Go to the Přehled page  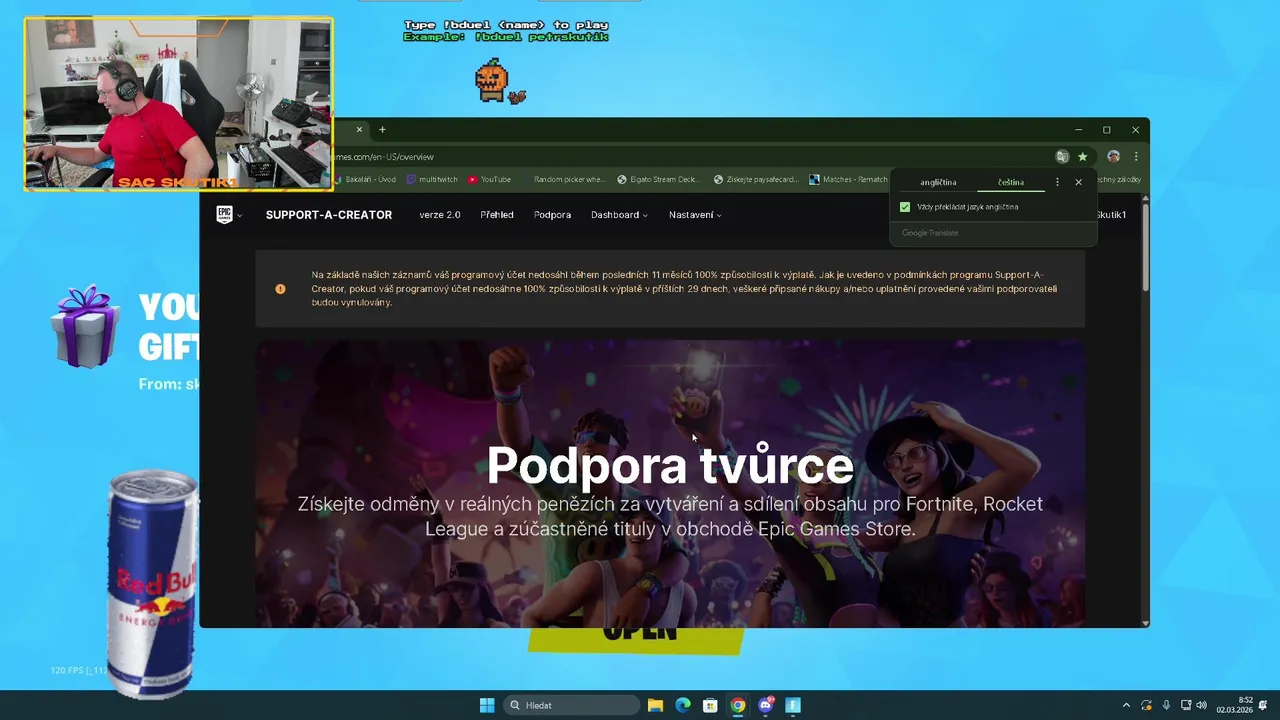coord(497,215)
